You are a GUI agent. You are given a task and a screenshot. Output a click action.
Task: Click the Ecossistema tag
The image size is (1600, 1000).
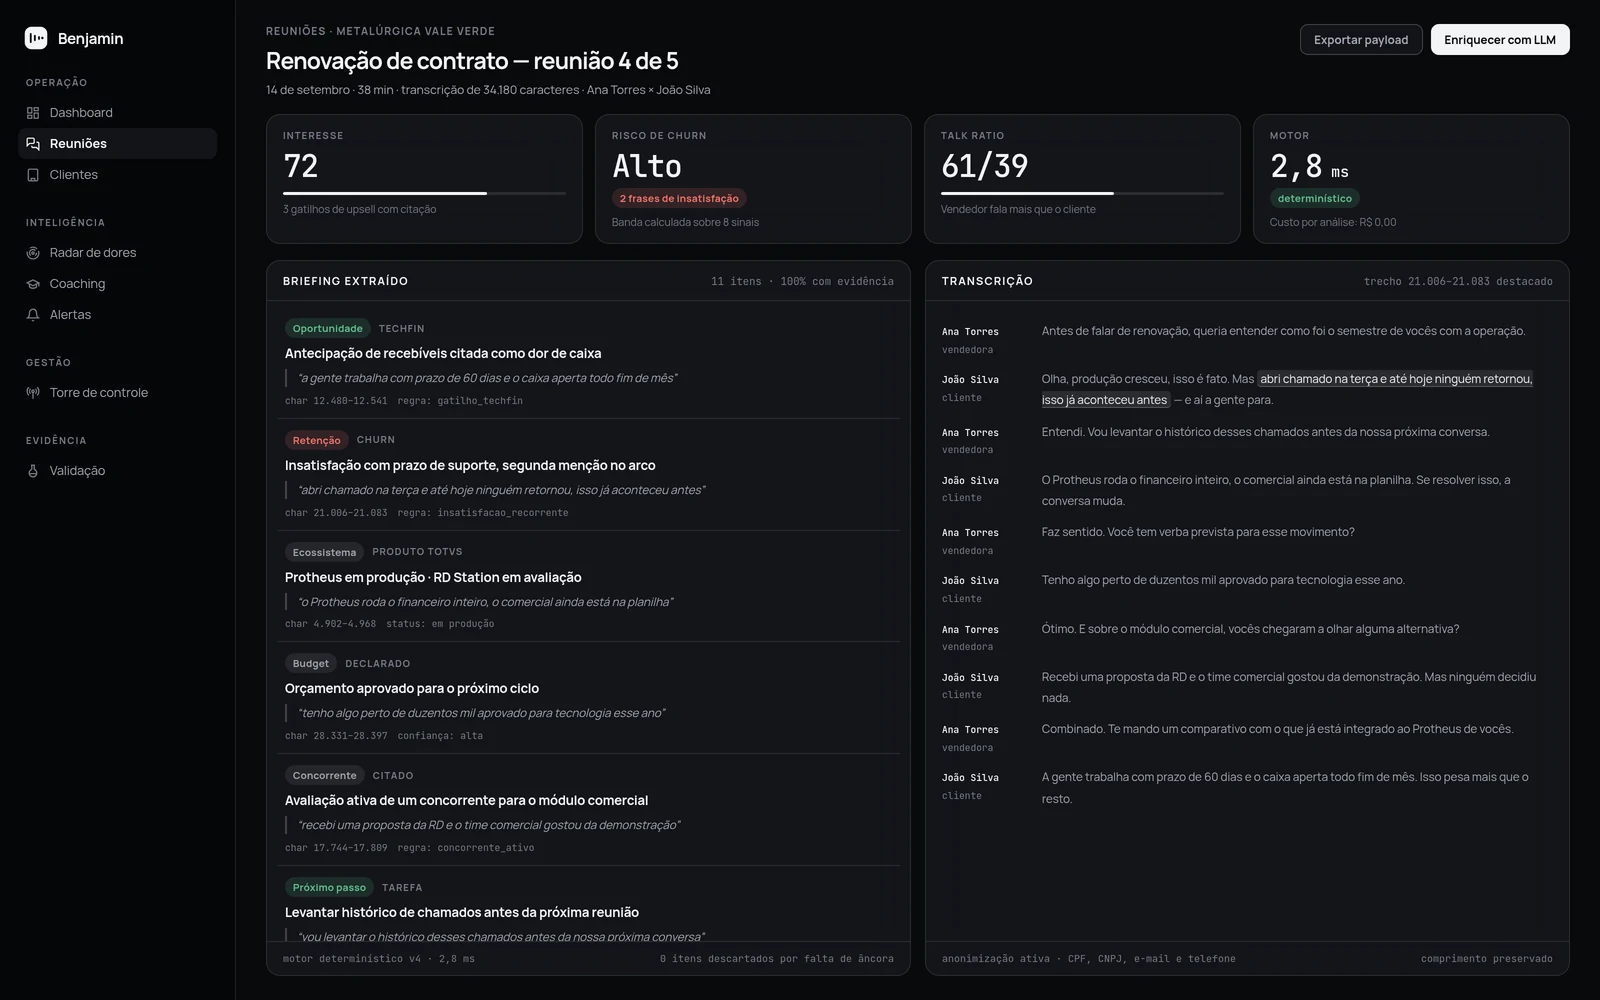click(x=324, y=553)
